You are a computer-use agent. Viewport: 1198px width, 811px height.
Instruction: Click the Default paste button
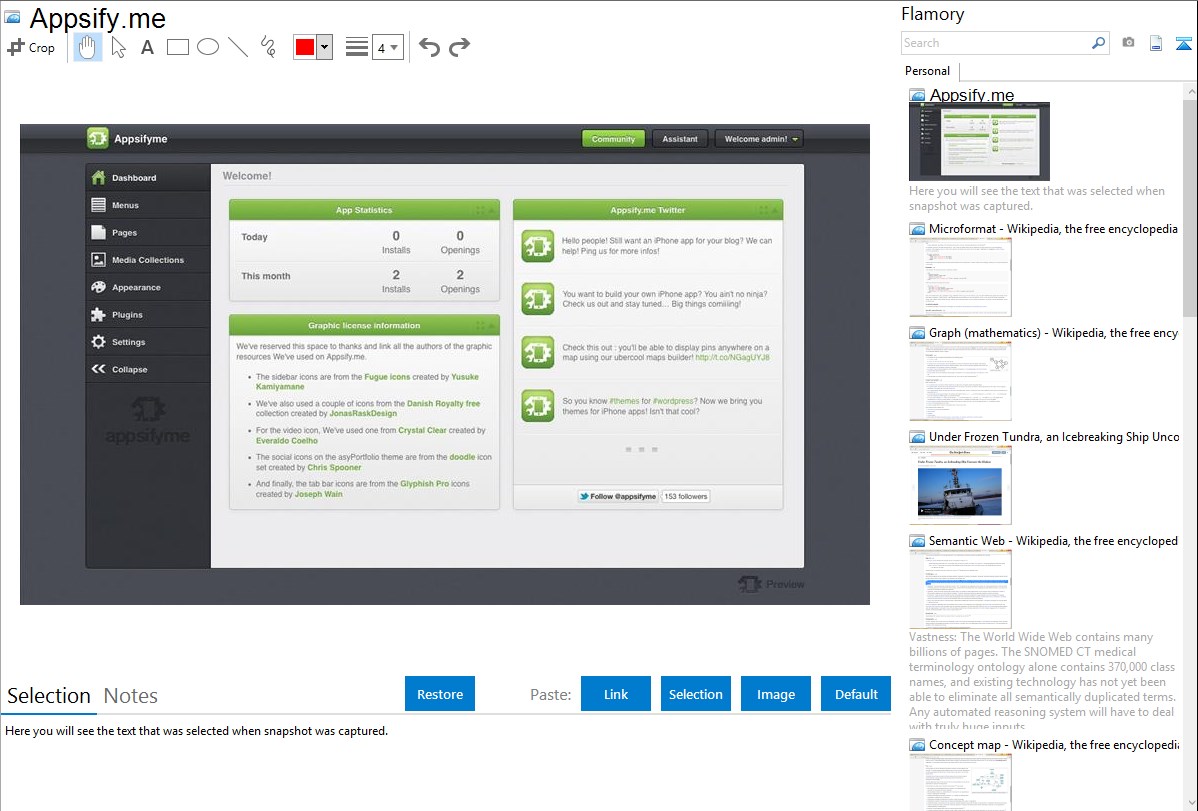(856, 694)
